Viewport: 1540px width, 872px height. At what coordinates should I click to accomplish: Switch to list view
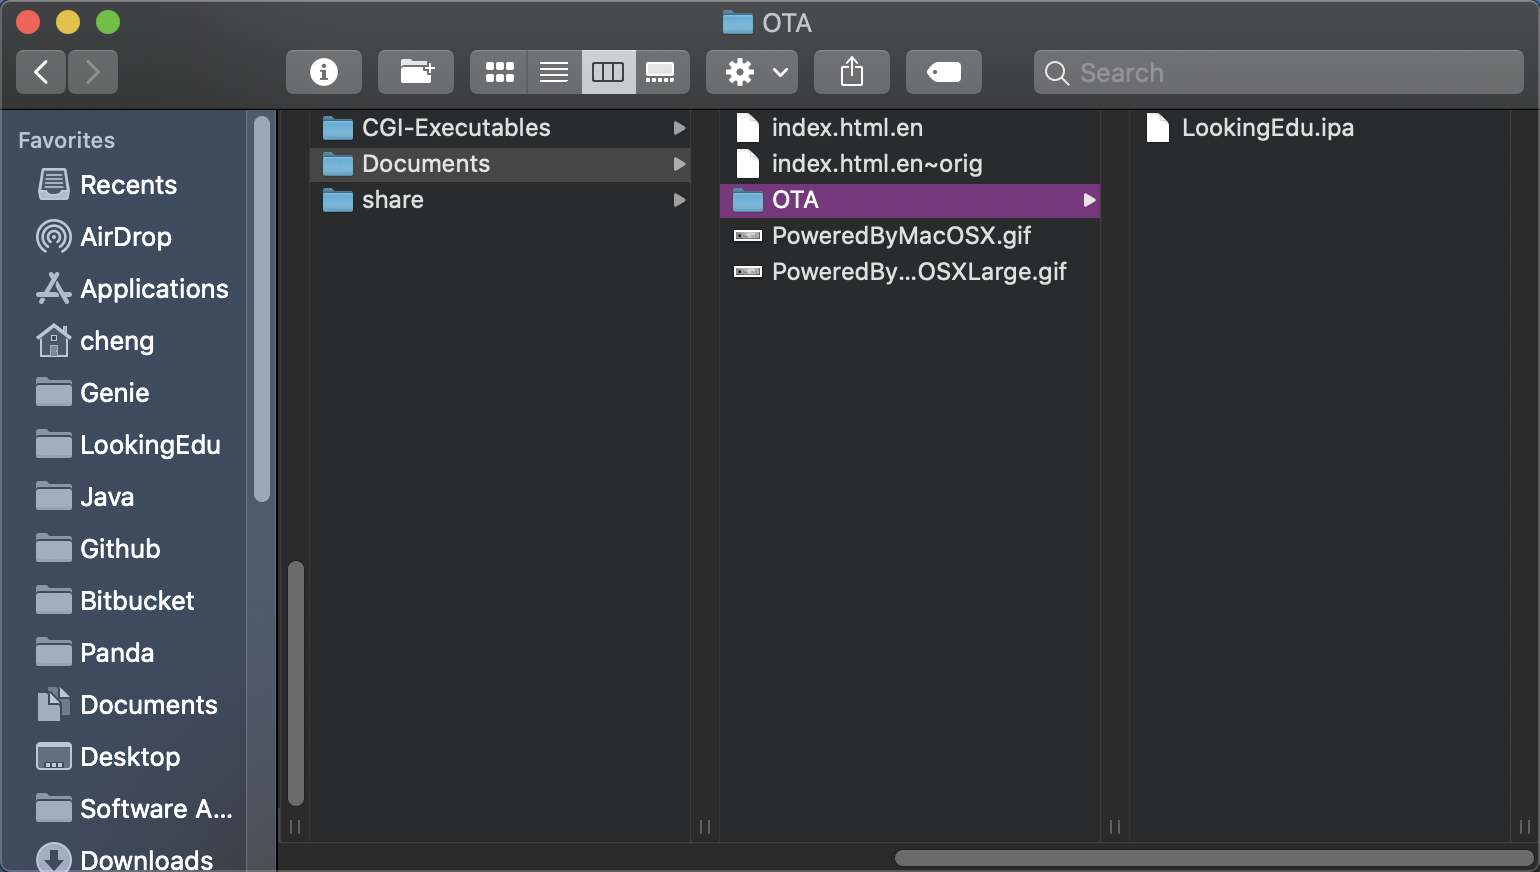tap(554, 72)
